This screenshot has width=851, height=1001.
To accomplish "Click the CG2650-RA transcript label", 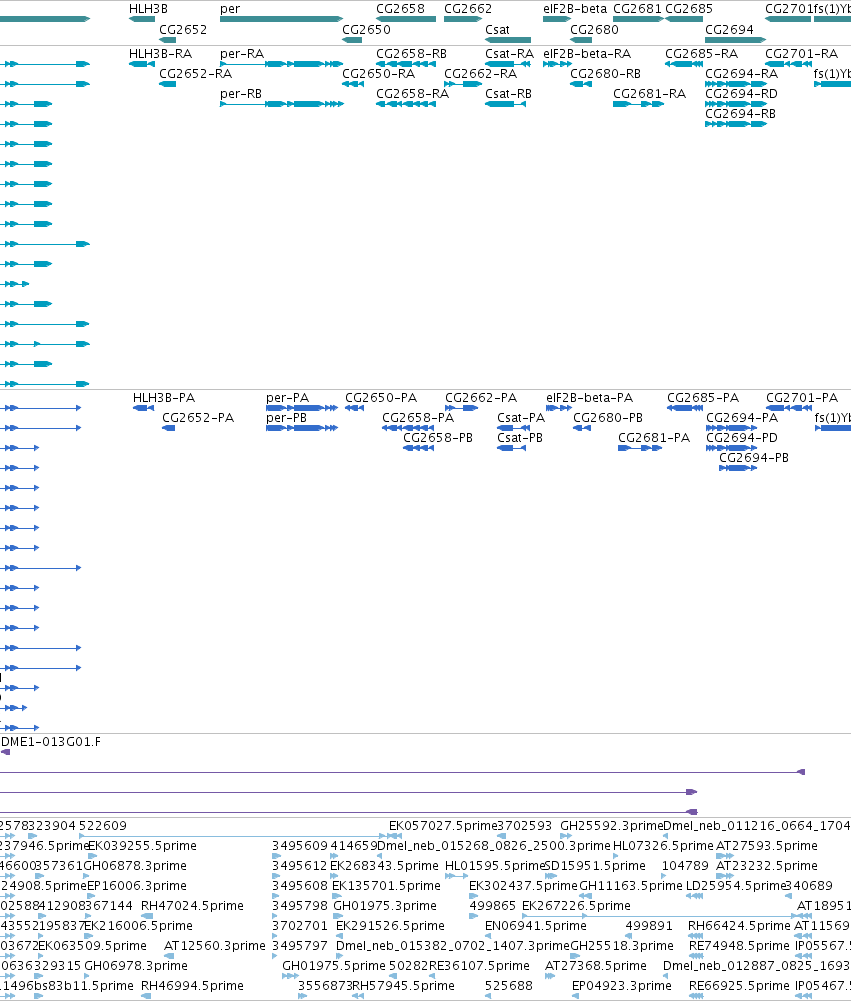I will [x=379, y=73].
